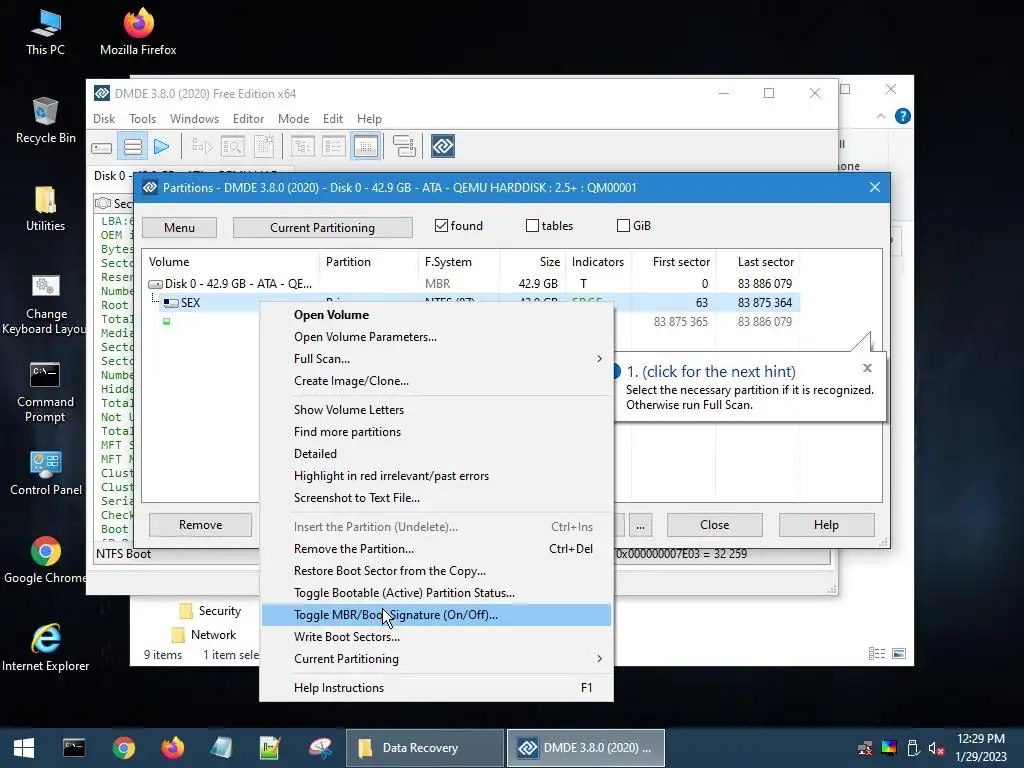Click Firefox icon in the taskbar
The image size is (1024, 768).
coord(172,748)
